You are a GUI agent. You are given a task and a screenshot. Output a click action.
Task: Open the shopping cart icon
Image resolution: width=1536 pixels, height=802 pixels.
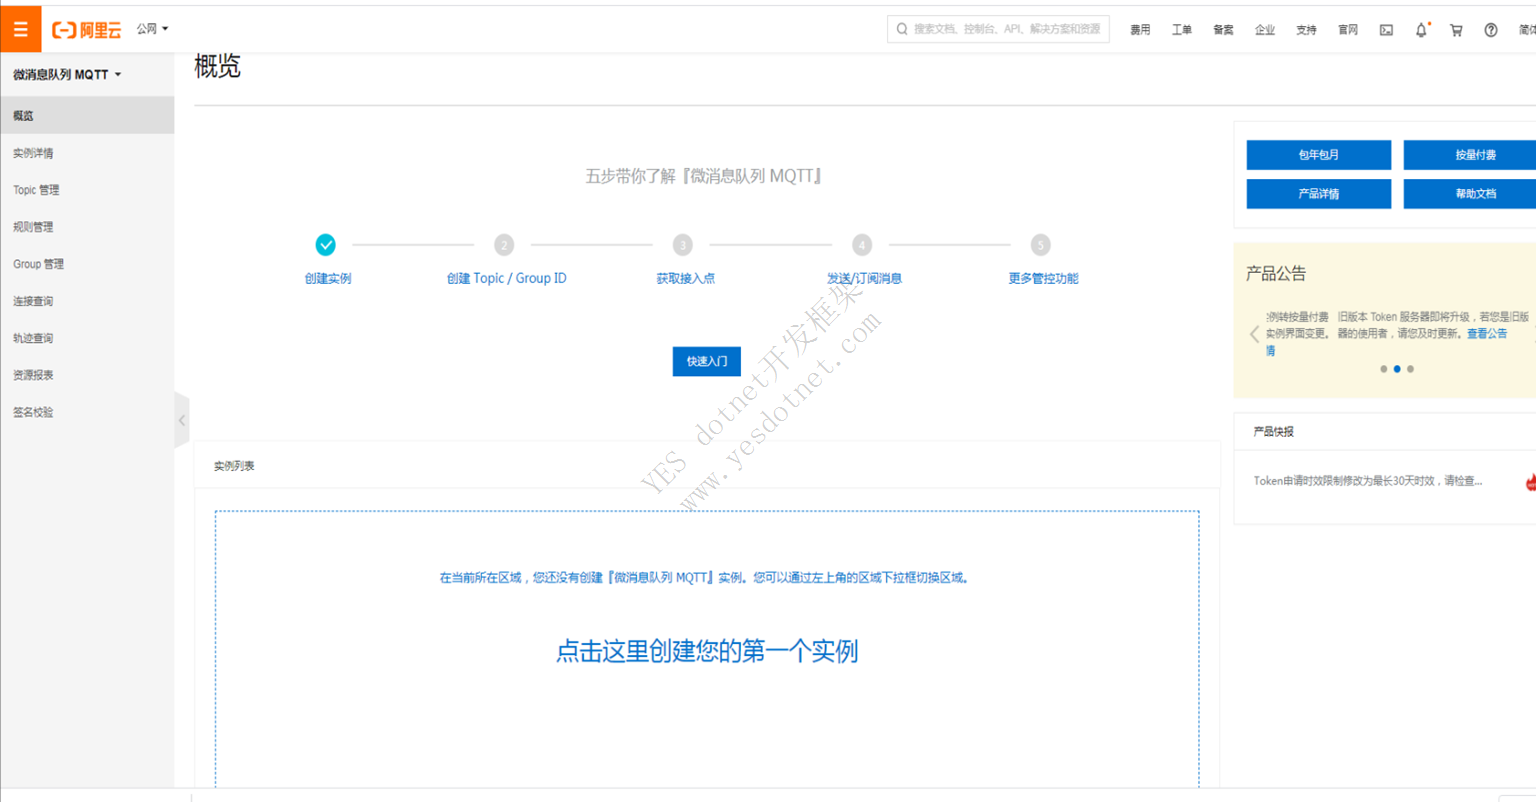tap(1456, 30)
